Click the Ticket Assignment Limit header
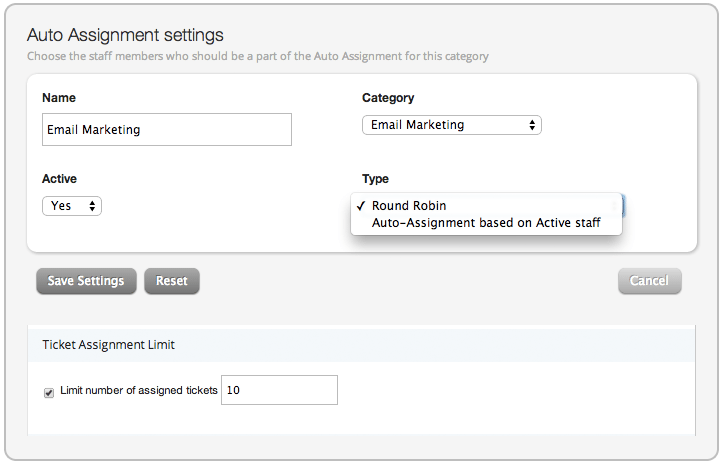 [x=108, y=345]
